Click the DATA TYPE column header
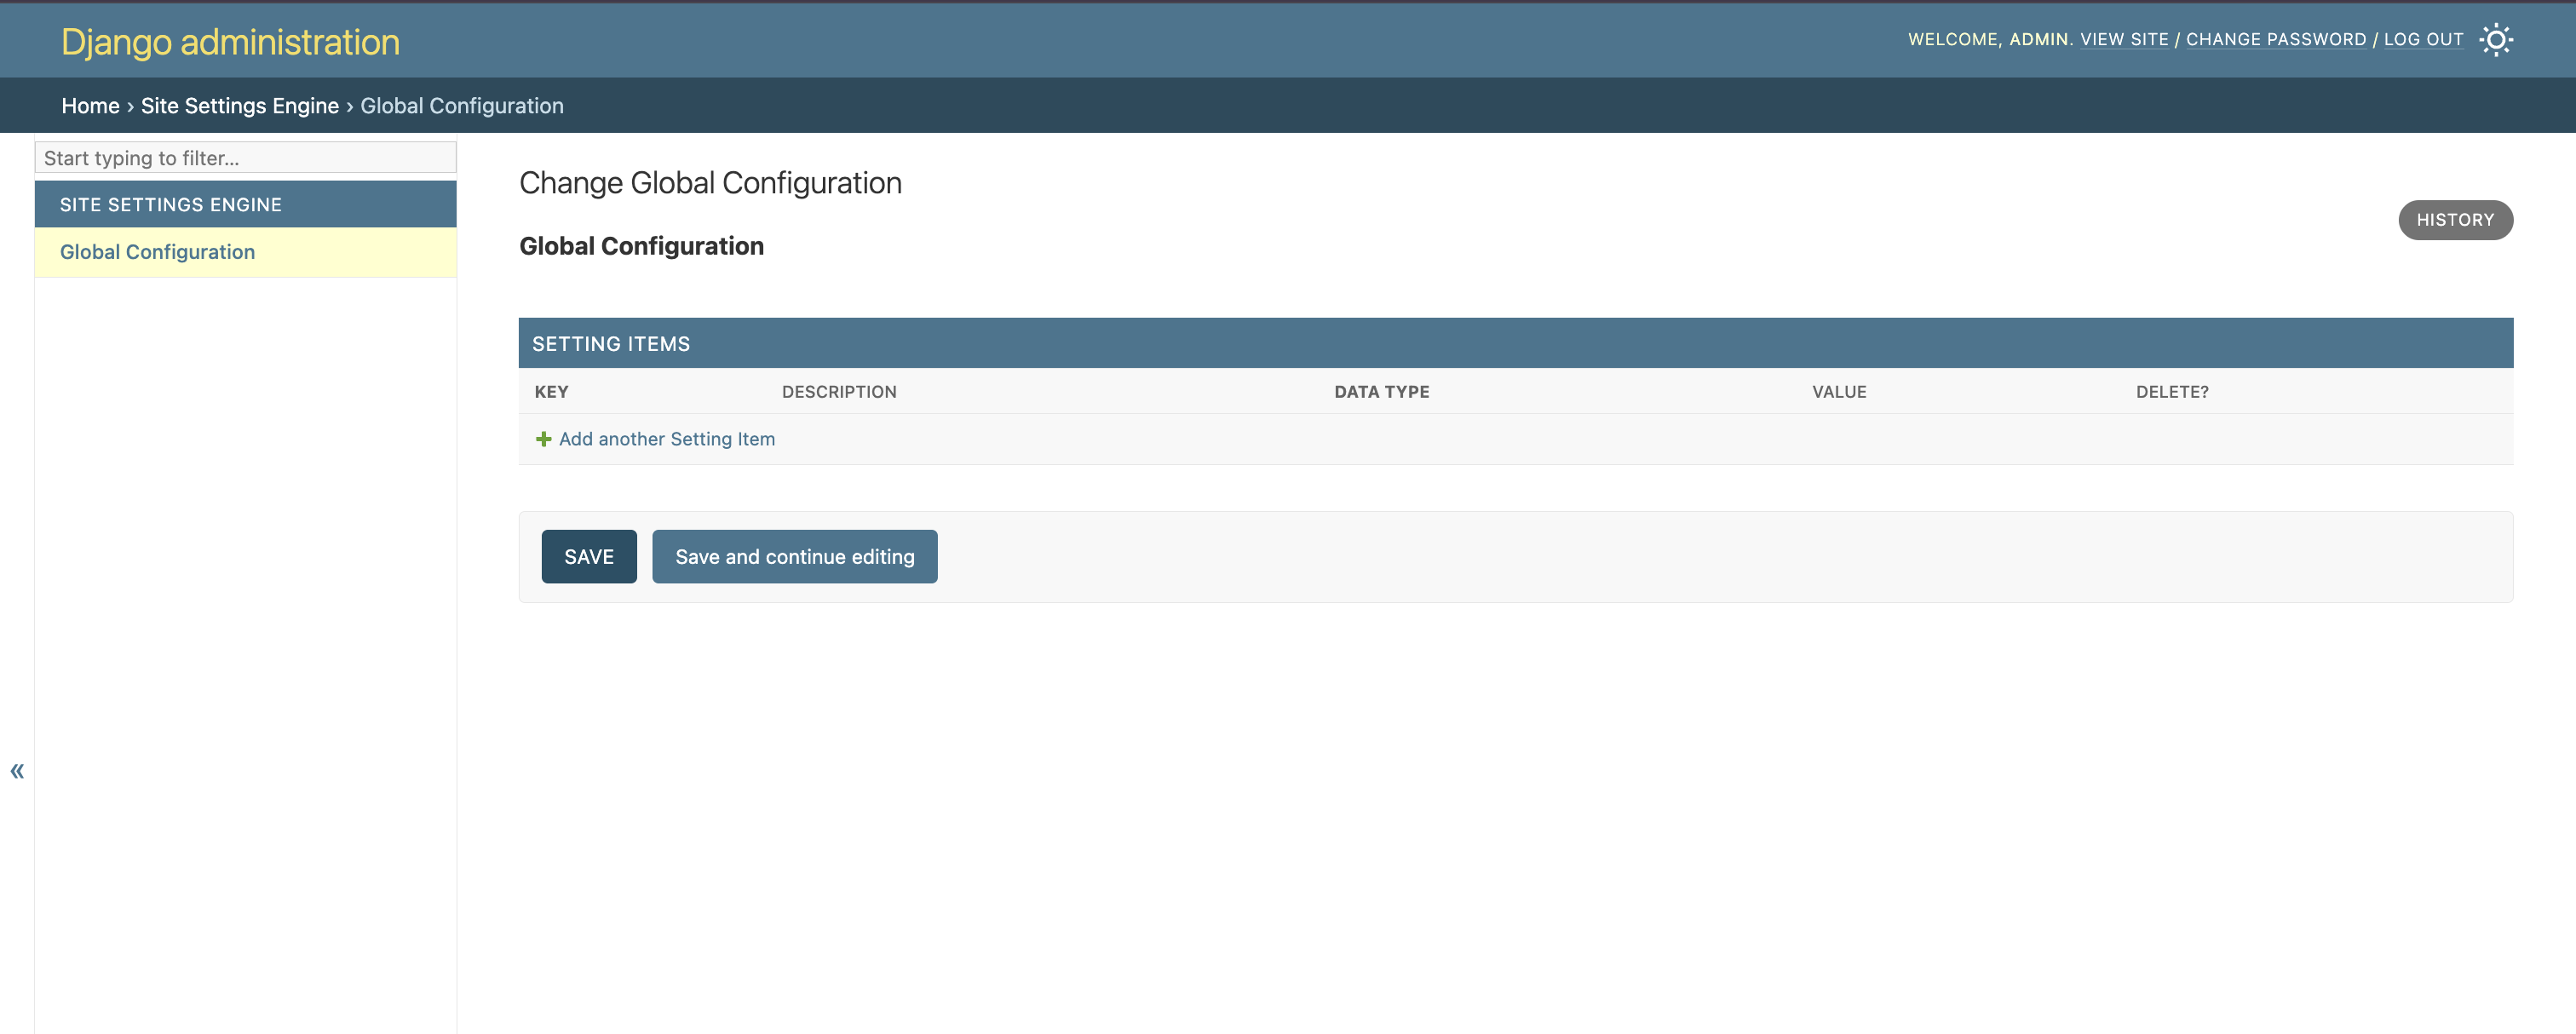 1381,392
